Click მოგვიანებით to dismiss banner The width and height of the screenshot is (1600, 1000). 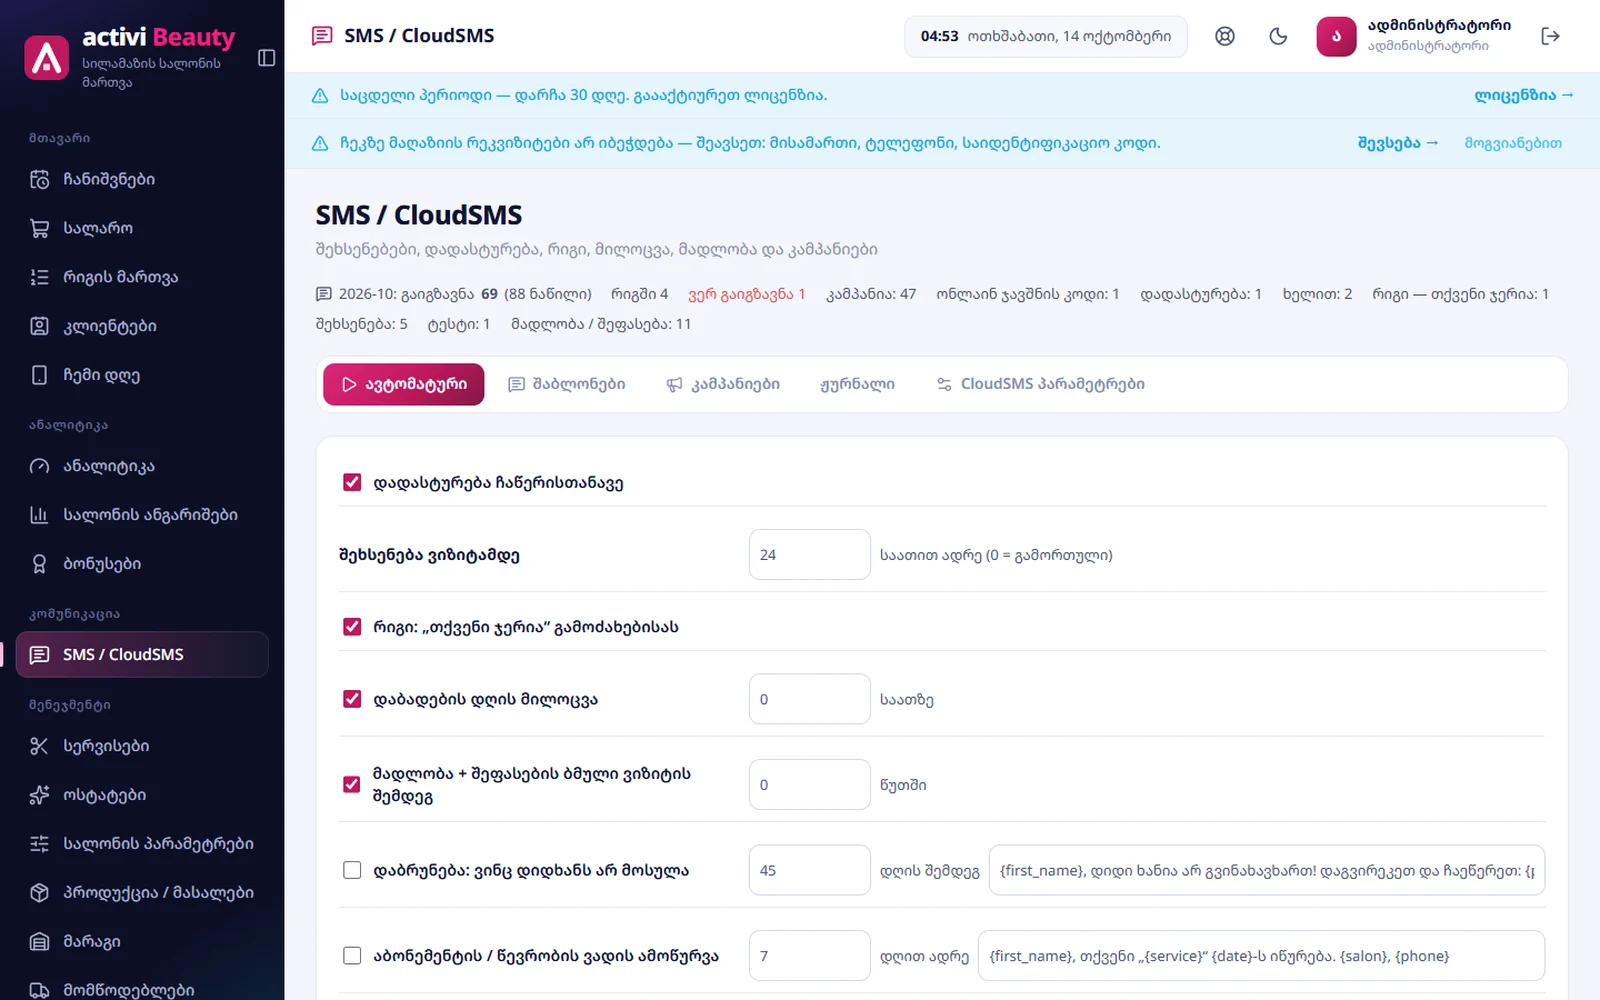1513,143
